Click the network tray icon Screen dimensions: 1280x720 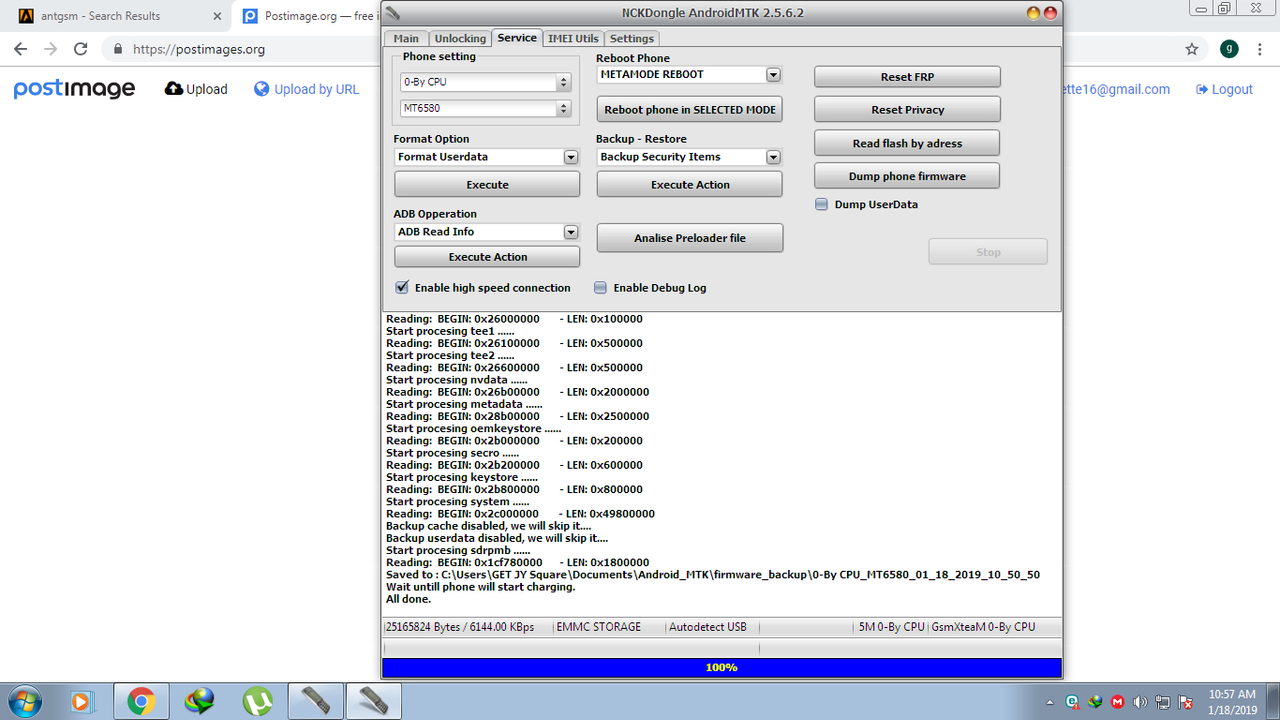(x=1163, y=702)
